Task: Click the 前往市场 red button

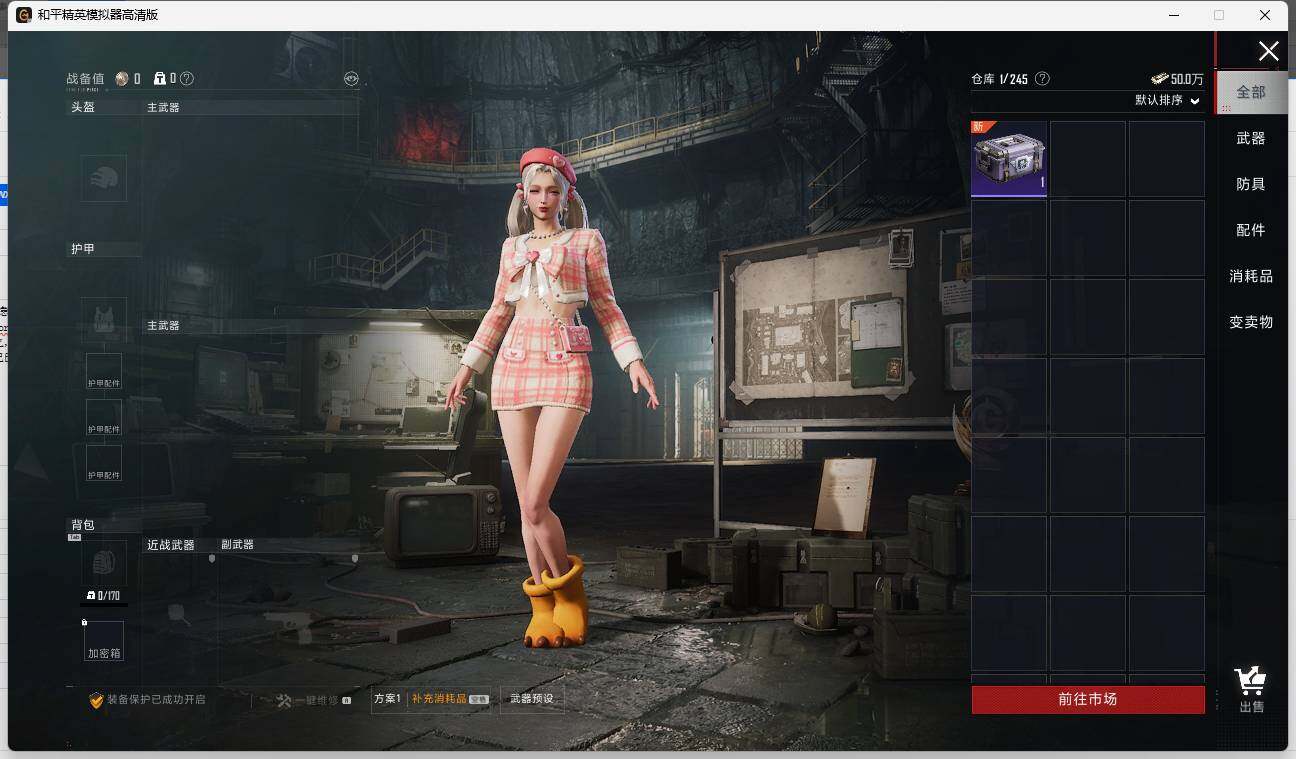Action: [x=1088, y=700]
